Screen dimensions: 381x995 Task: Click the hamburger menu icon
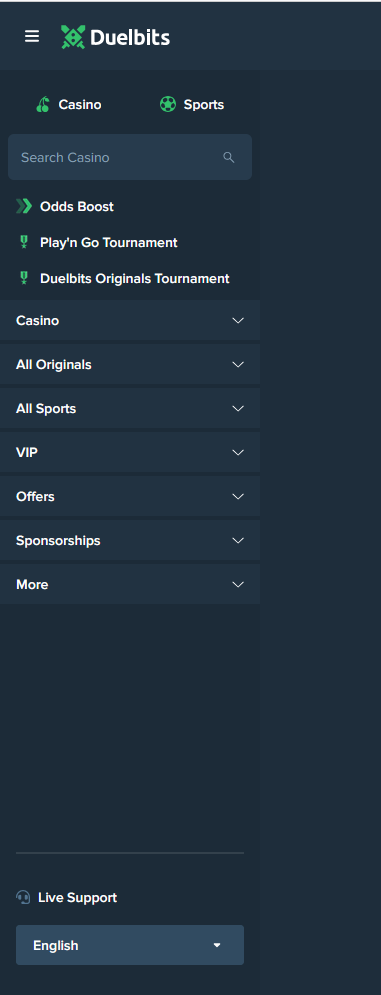click(32, 36)
